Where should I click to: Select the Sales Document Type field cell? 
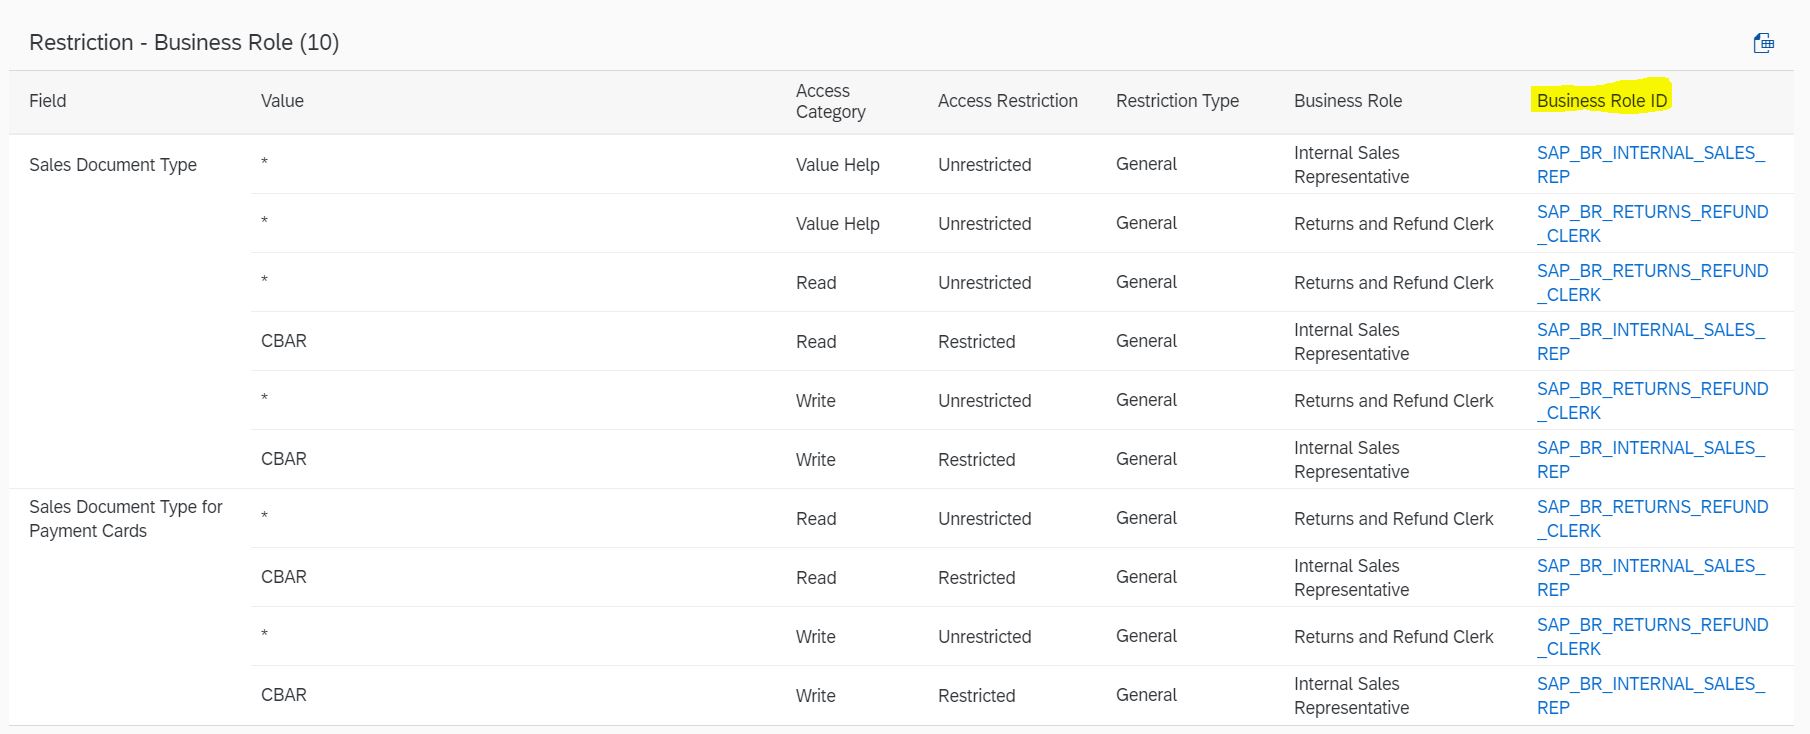(113, 165)
